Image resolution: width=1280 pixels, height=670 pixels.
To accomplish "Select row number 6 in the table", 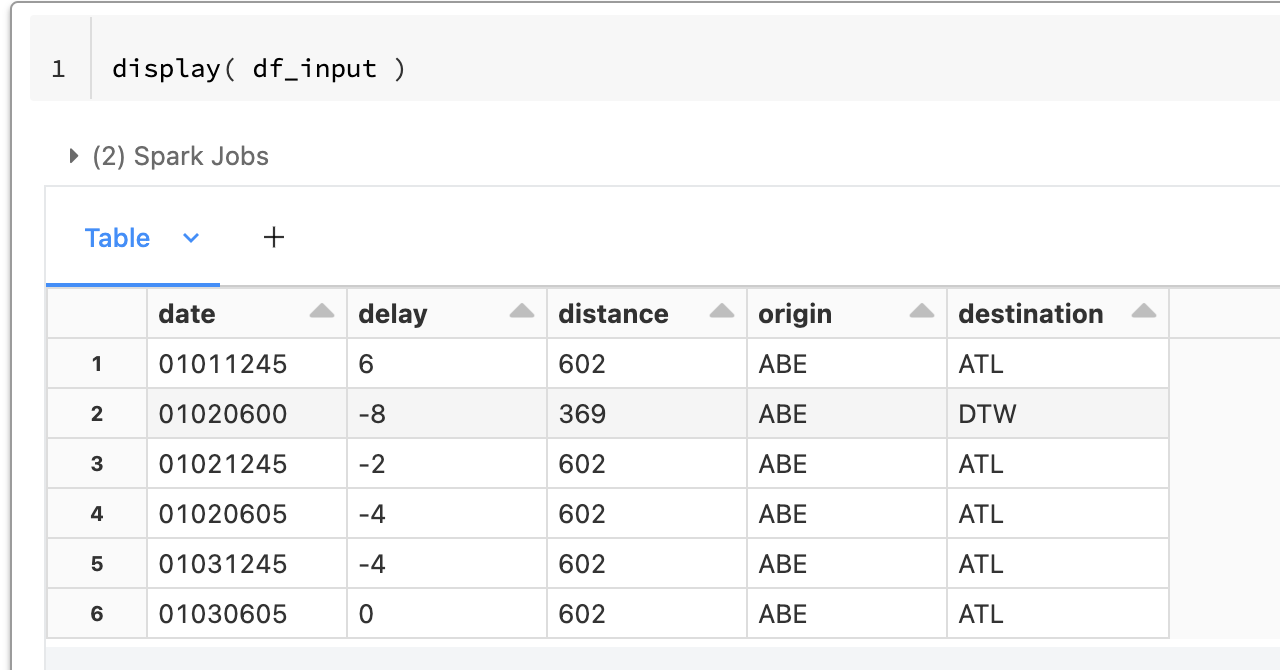I will point(97,614).
